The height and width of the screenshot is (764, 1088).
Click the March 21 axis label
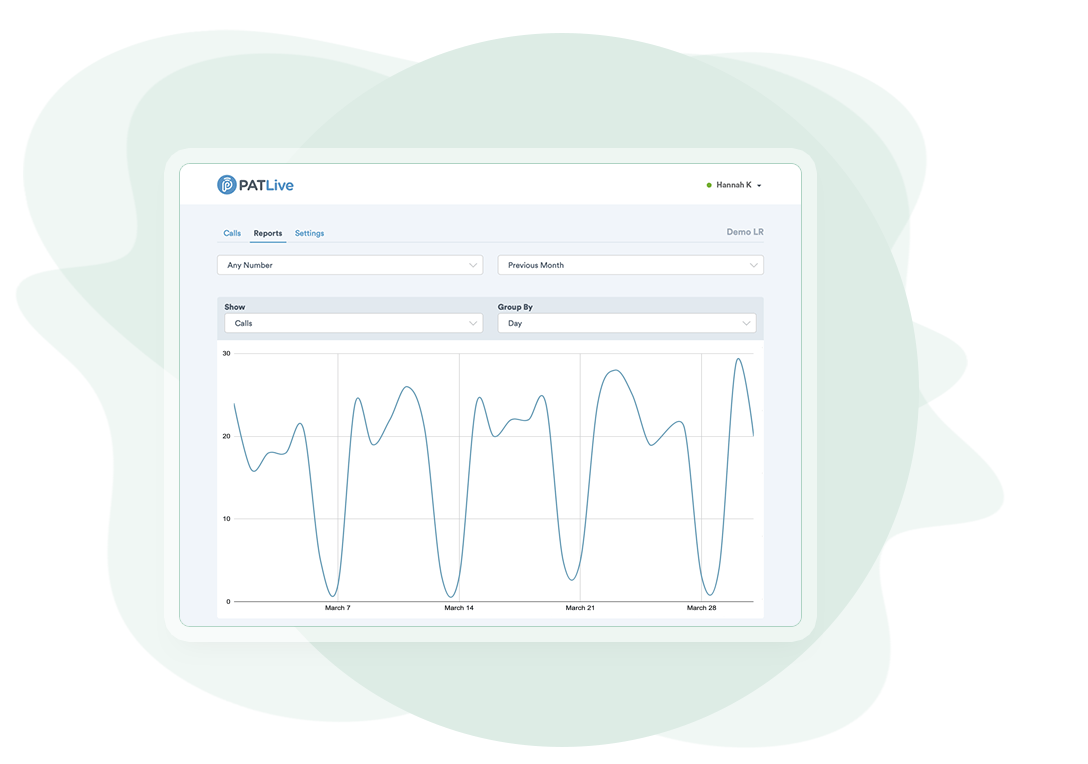580,608
